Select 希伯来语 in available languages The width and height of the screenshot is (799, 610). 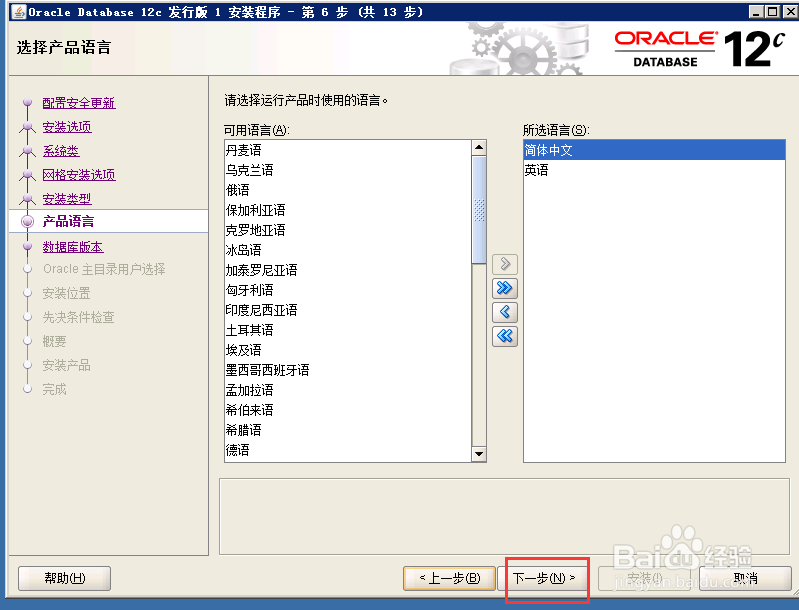point(348,410)
